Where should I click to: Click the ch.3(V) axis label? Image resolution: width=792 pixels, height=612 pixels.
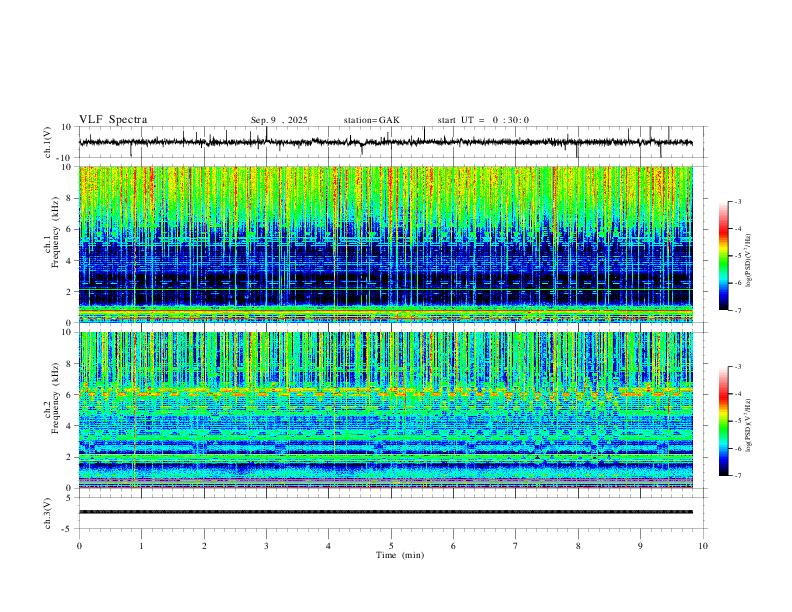pos(48,513)
